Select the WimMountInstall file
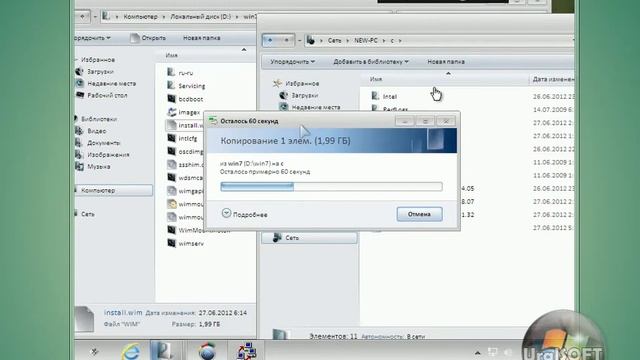This screenshot has height=360, width=640. [198, 230]
